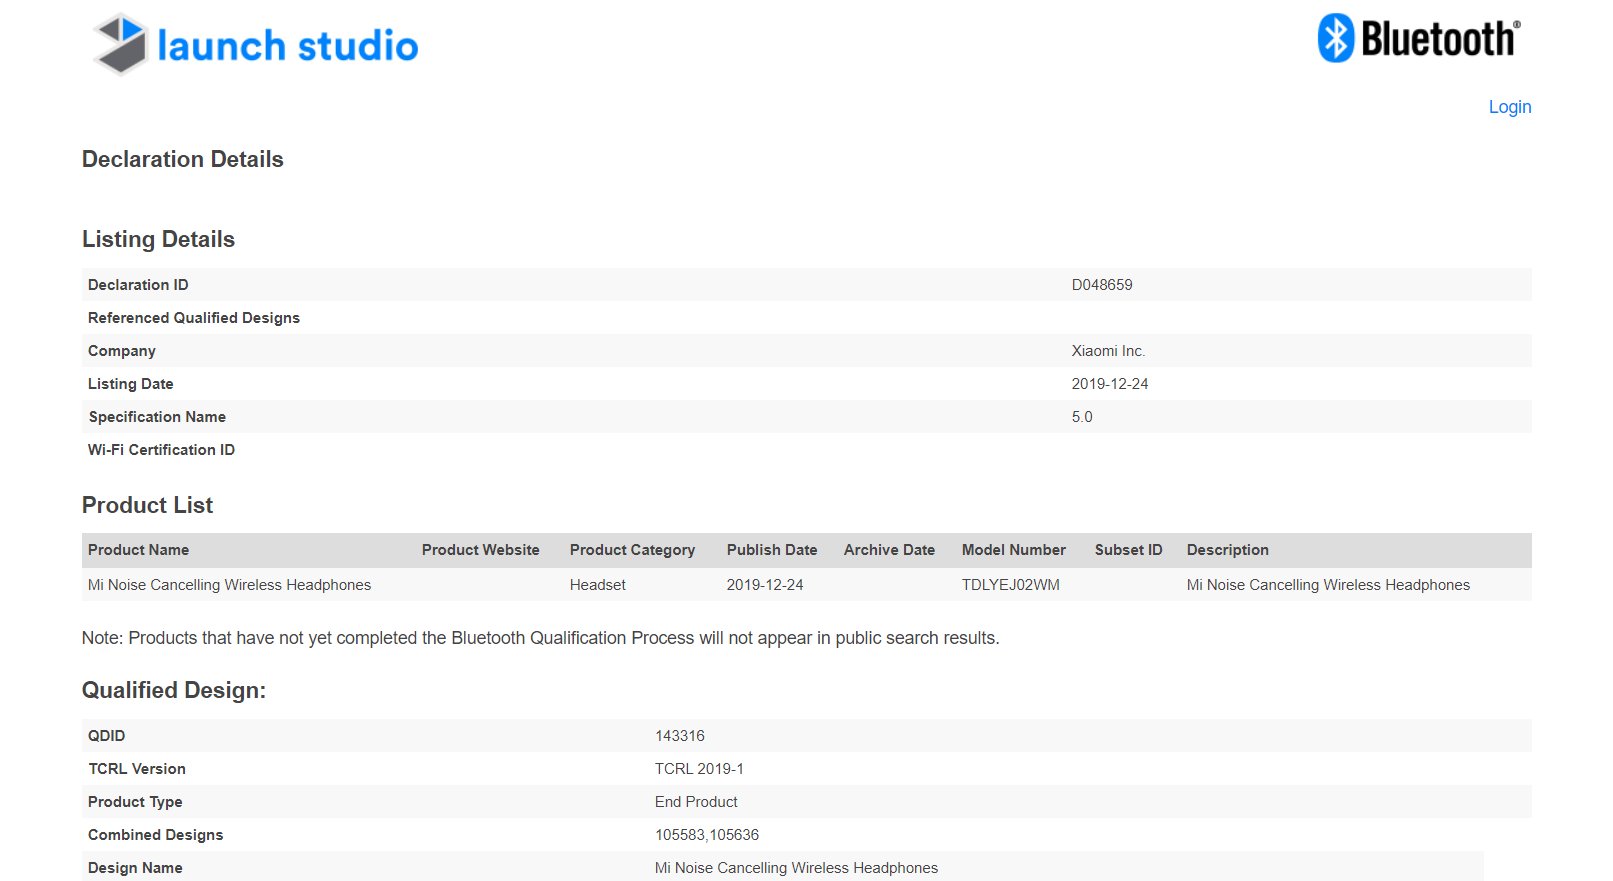Click the TCRL Version label
Image resolution: width=1613 pixels, height=881 pixels.
tap(137, 769)
